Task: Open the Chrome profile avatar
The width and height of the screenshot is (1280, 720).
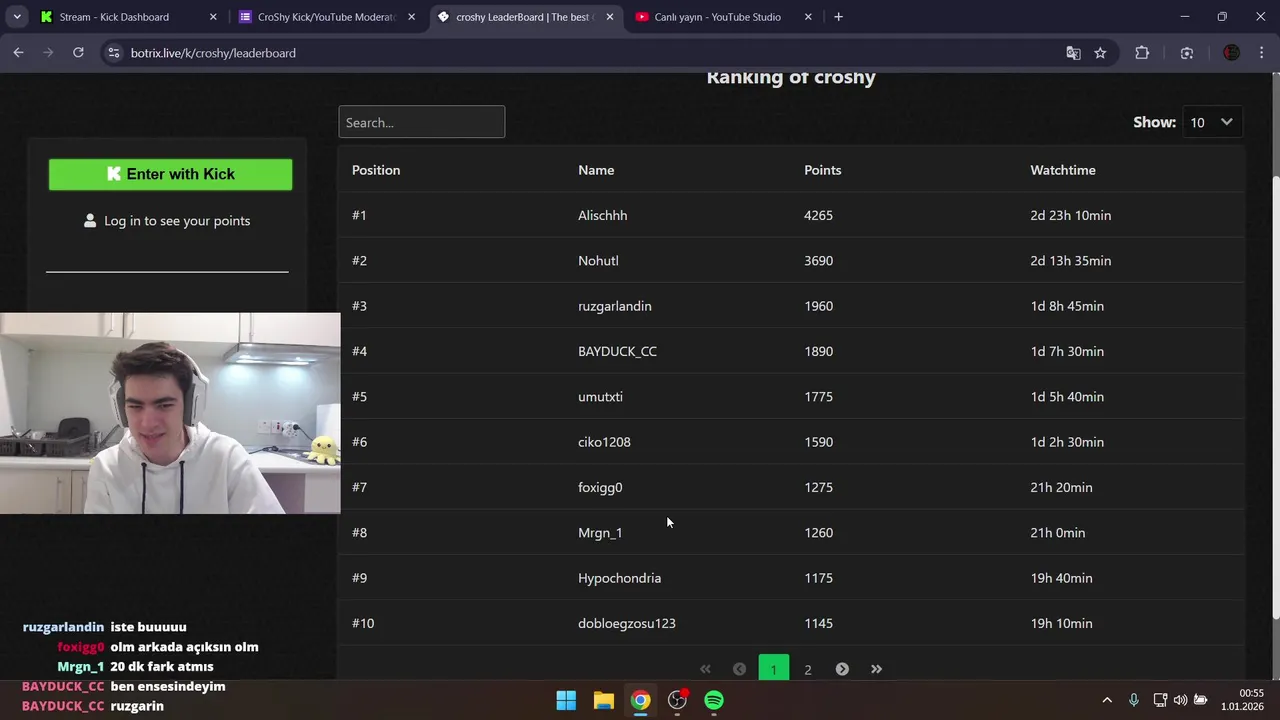Action: tap(1231, 53)
